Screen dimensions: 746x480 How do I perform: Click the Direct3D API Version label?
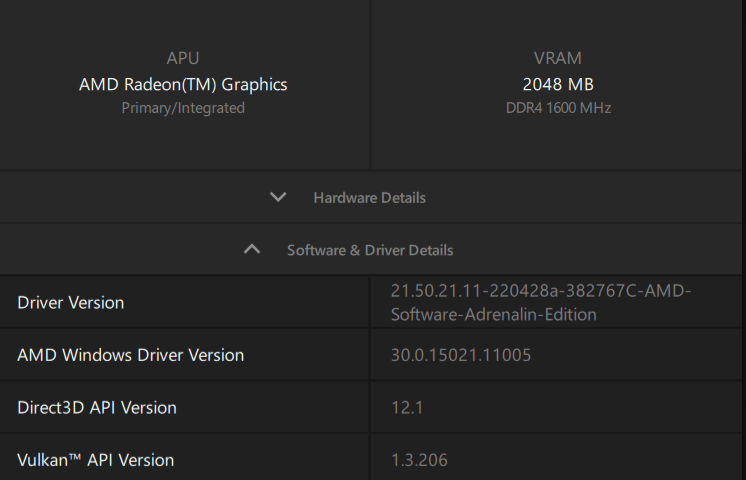[97, 408]
